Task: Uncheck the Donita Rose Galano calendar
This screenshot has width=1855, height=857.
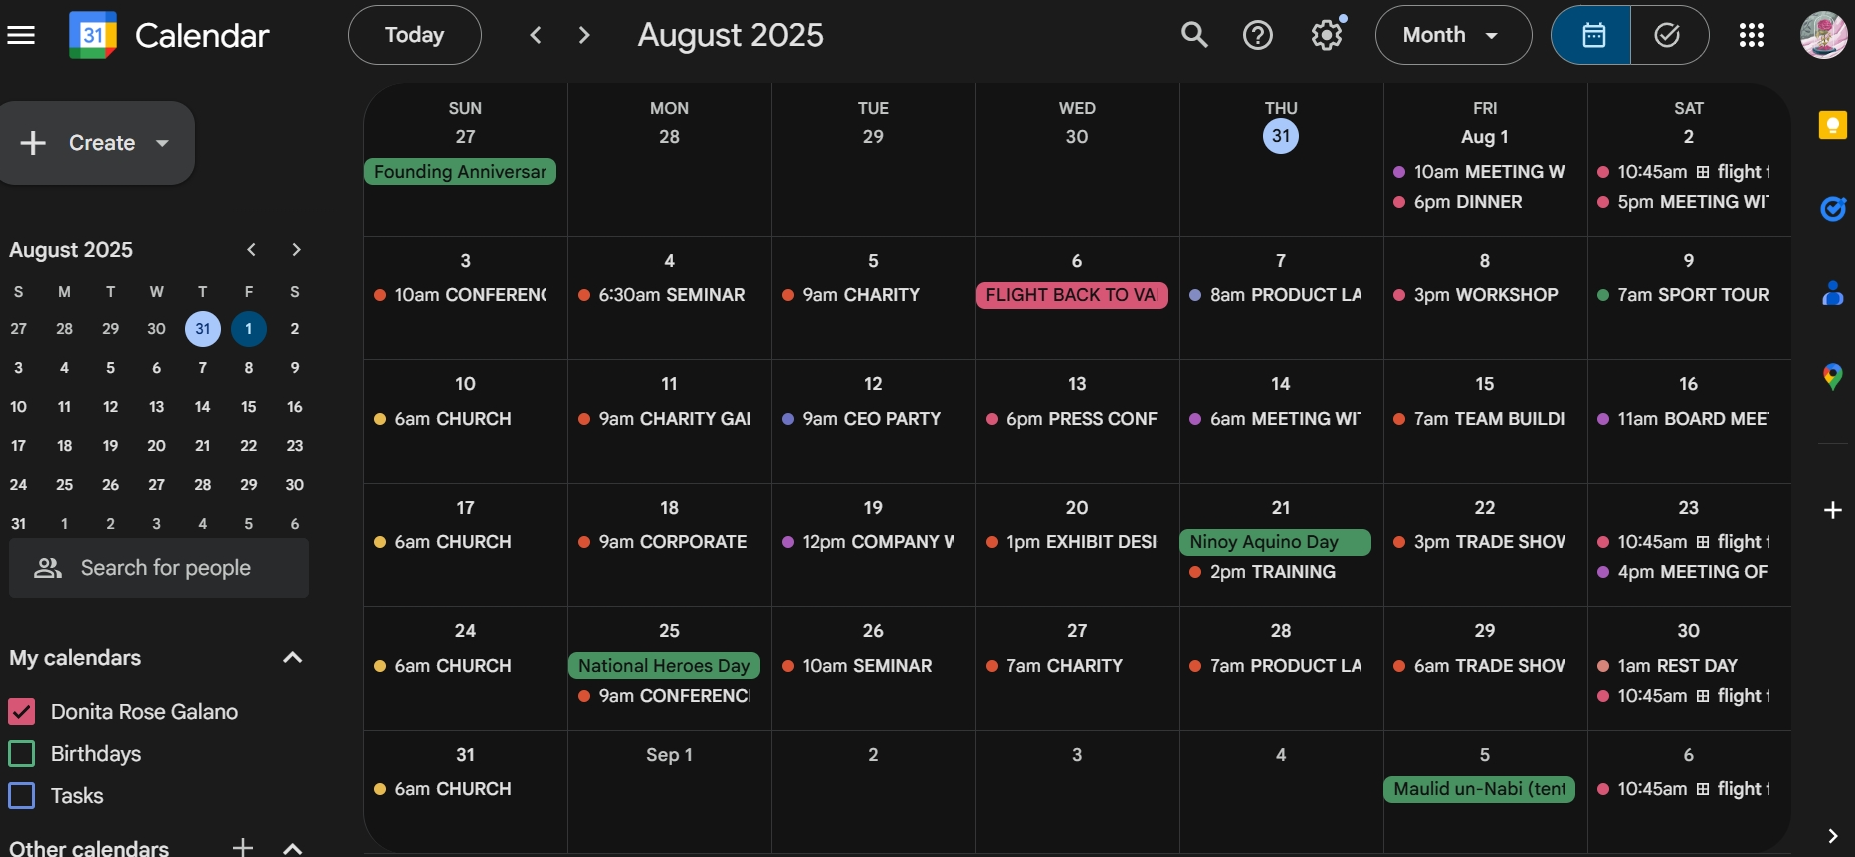Action: coord(22,712)
